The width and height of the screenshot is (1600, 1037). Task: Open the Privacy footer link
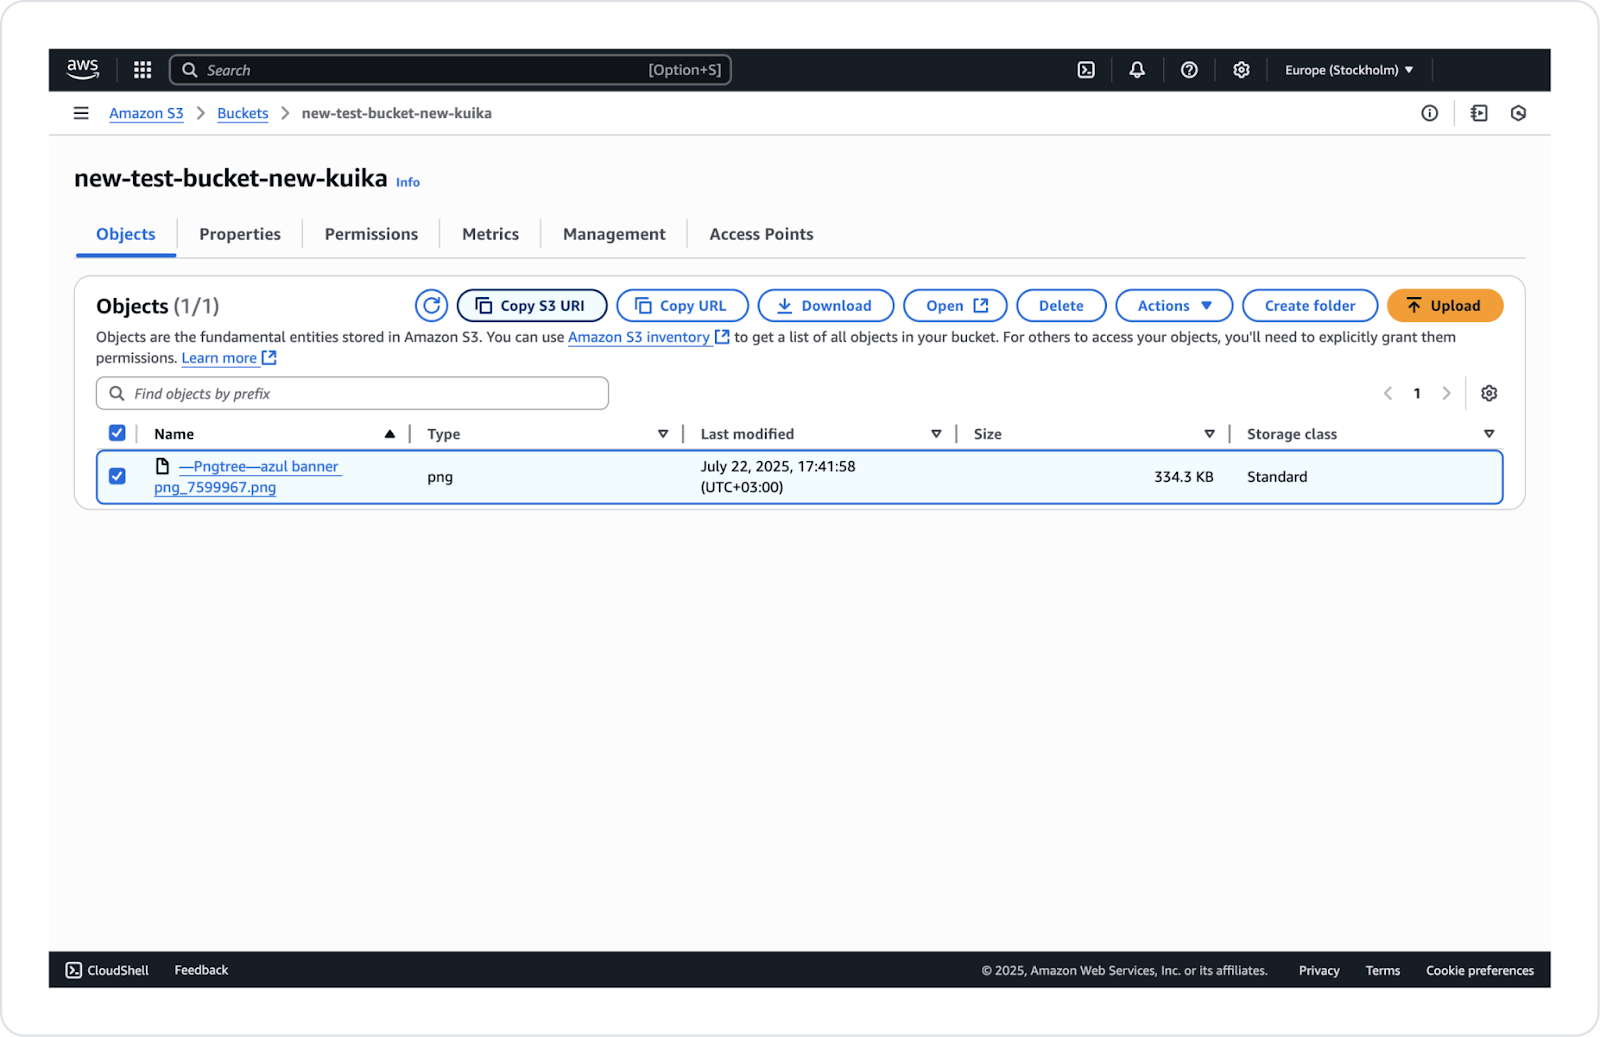1319,970
